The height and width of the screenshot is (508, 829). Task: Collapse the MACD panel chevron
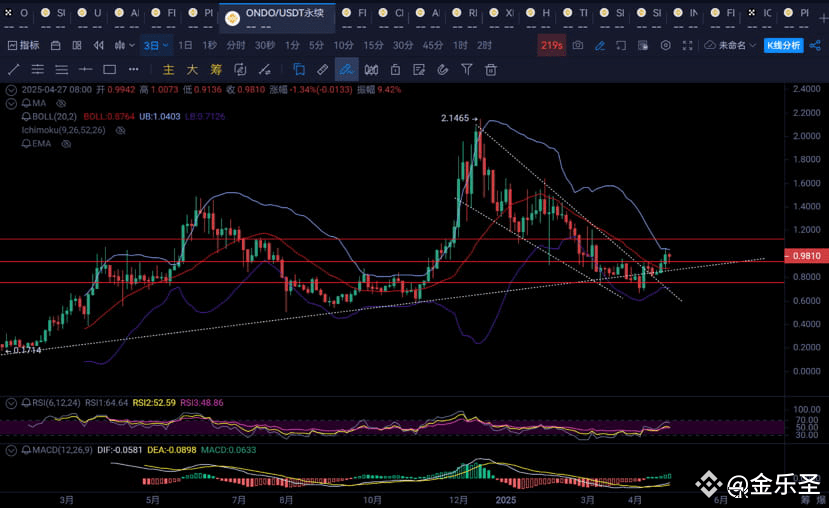tap(11, 450)
